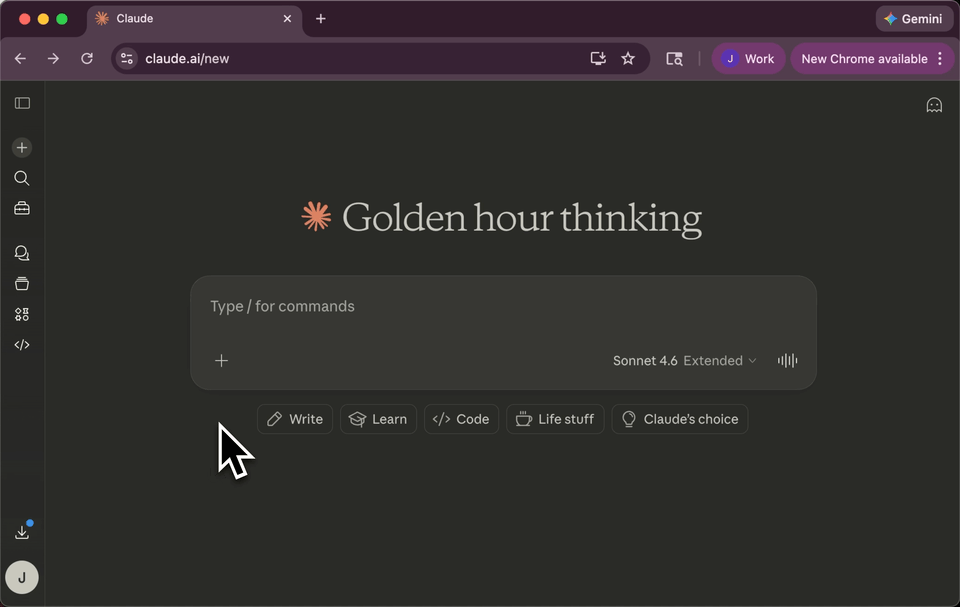Click the ghost icon in the top-right corner
960x607 pixels.
click(x=934, y=104)
